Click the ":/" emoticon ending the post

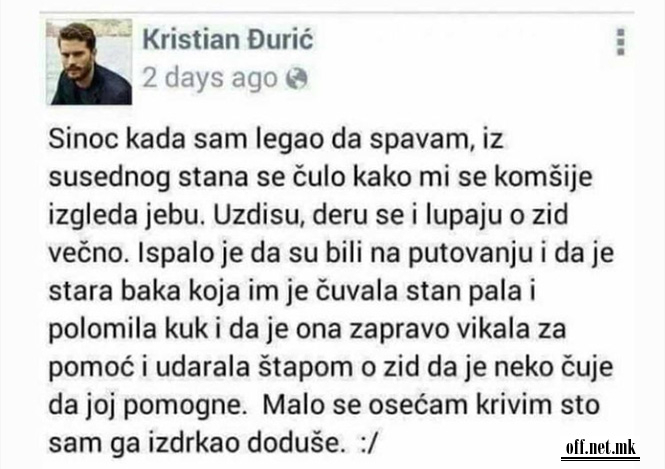point(367,444)
